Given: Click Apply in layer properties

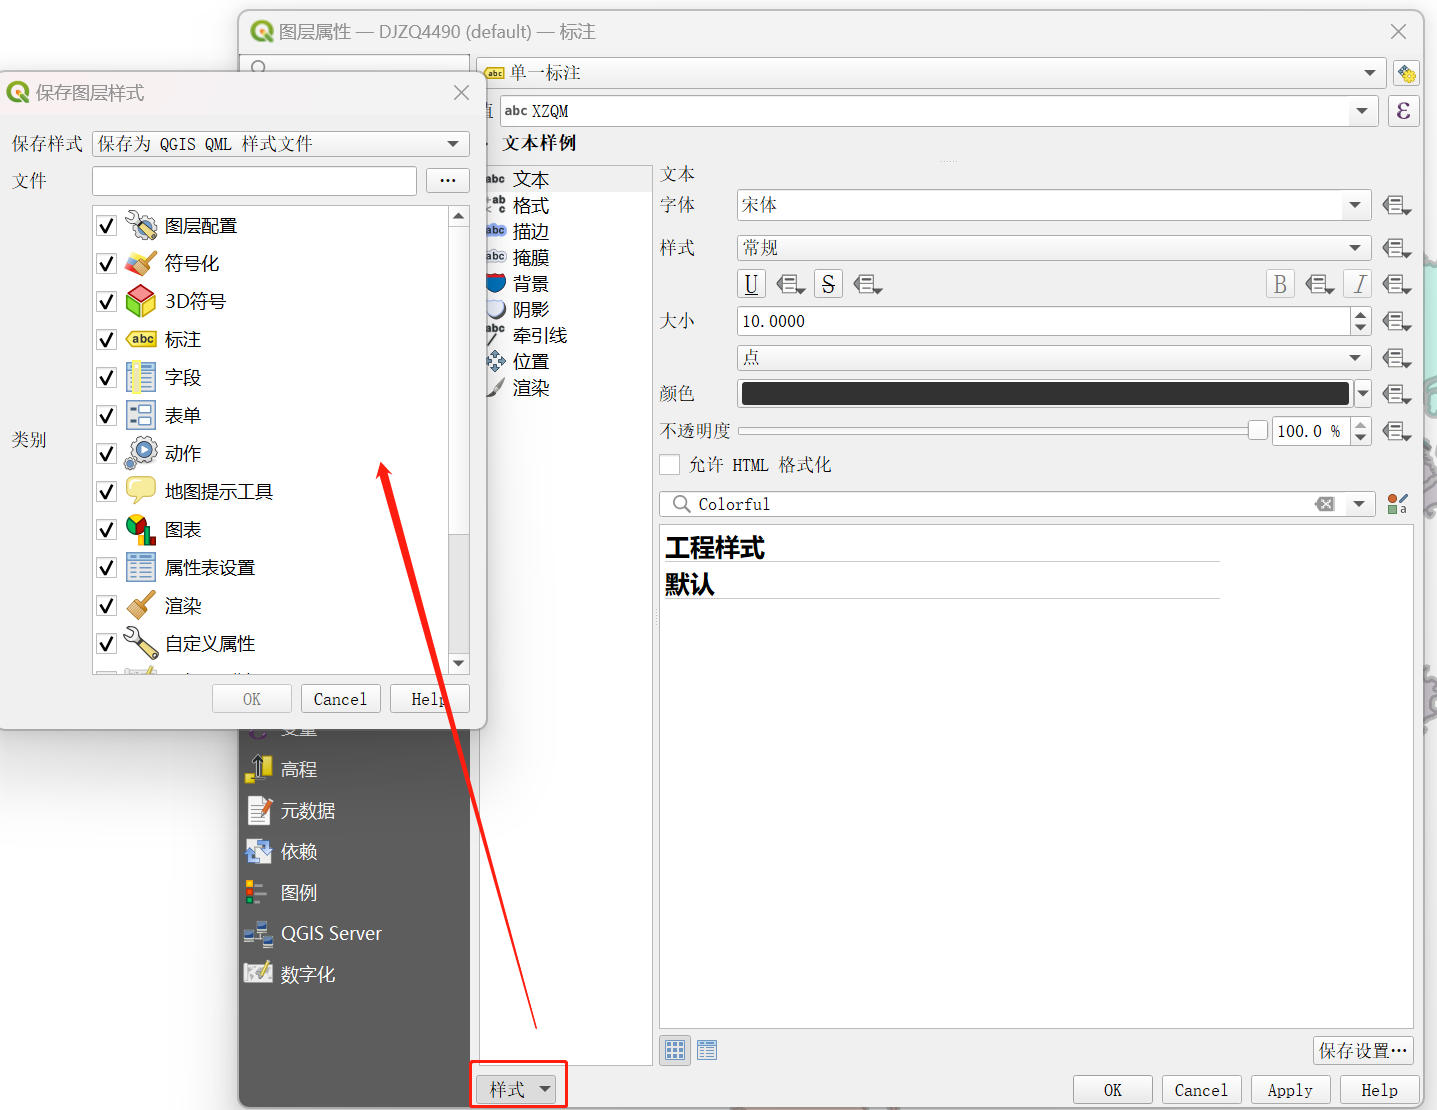Looking at the screenshot, I should [x=1290, y=1090].
